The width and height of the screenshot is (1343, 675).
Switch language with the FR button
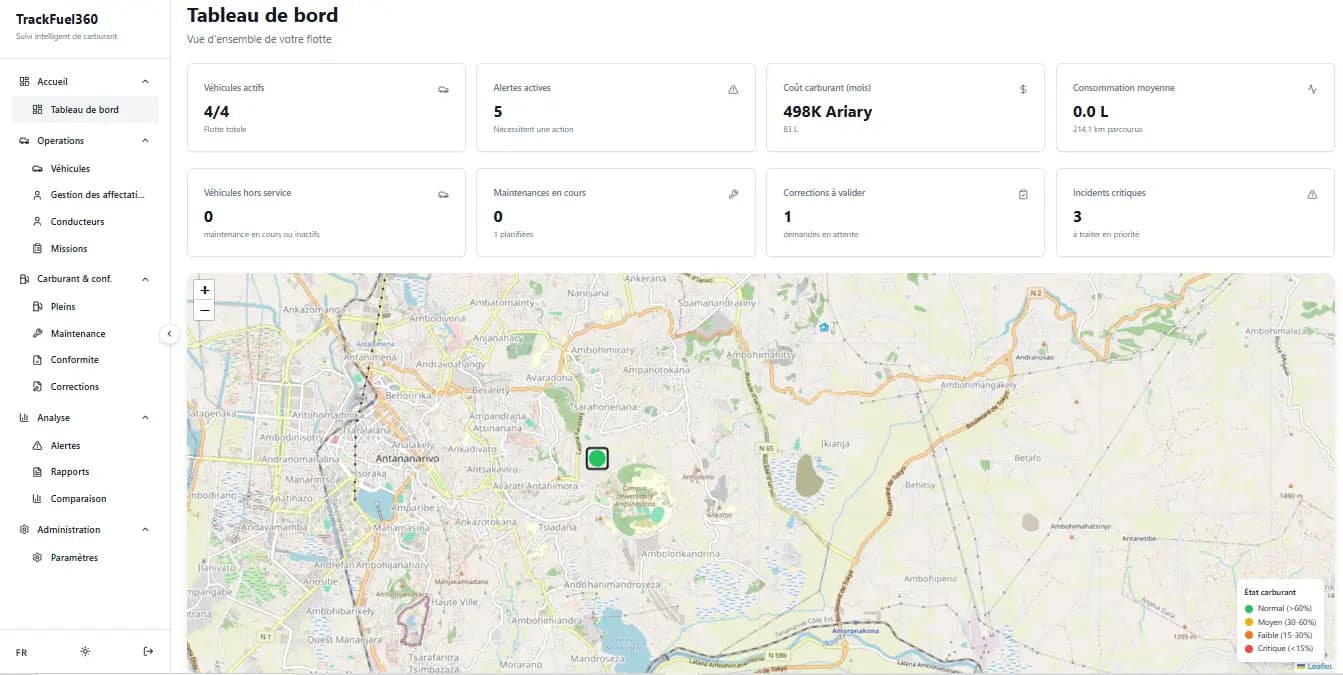pyautogui.click(x=22, y=652)
